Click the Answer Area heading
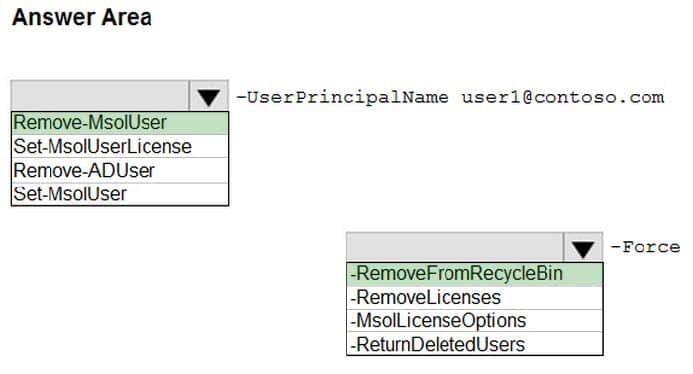The width and height of the screenshot is (693, 374). pos(82,18)
